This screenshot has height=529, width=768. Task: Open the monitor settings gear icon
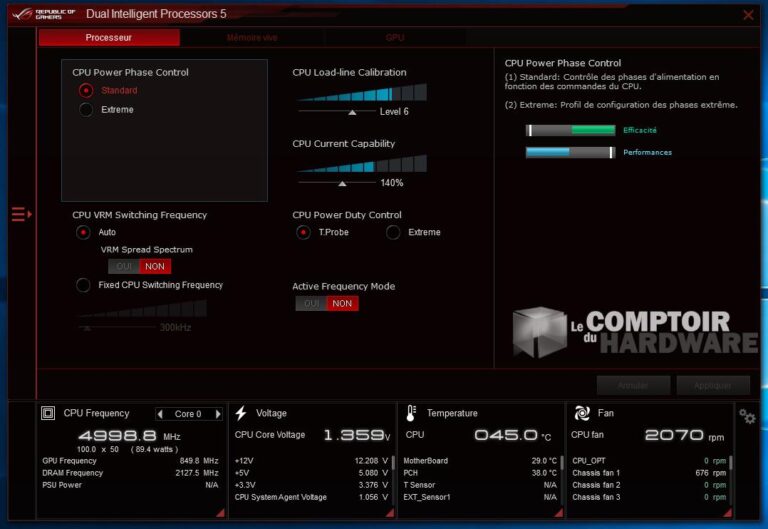point(747,417)
